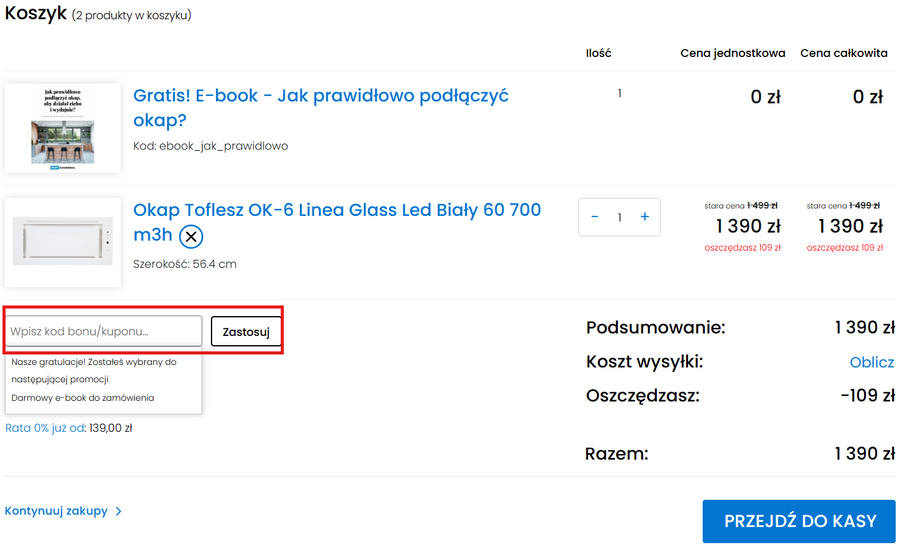Decrease Okap quantity with minus button

pyautogui.click(x=595, y=217)
